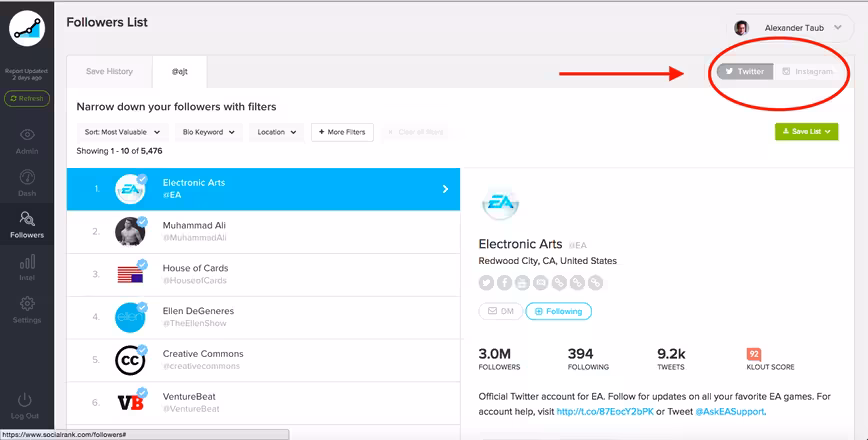Click the 9.2k Tweets stat
The height and width of the screenshot is (440, 868).
671,359
